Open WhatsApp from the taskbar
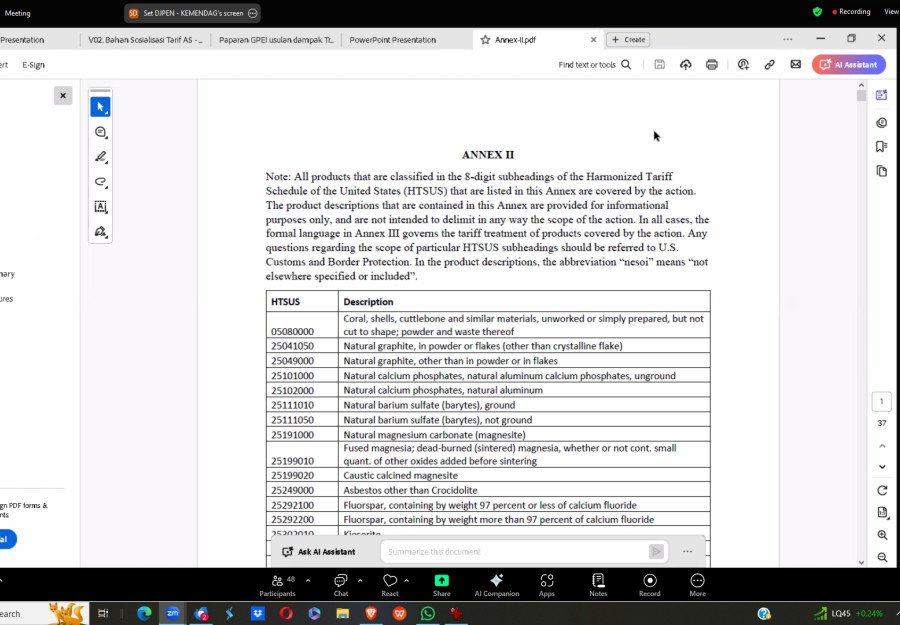Viewport: 900px width, 625px height. 428,614
